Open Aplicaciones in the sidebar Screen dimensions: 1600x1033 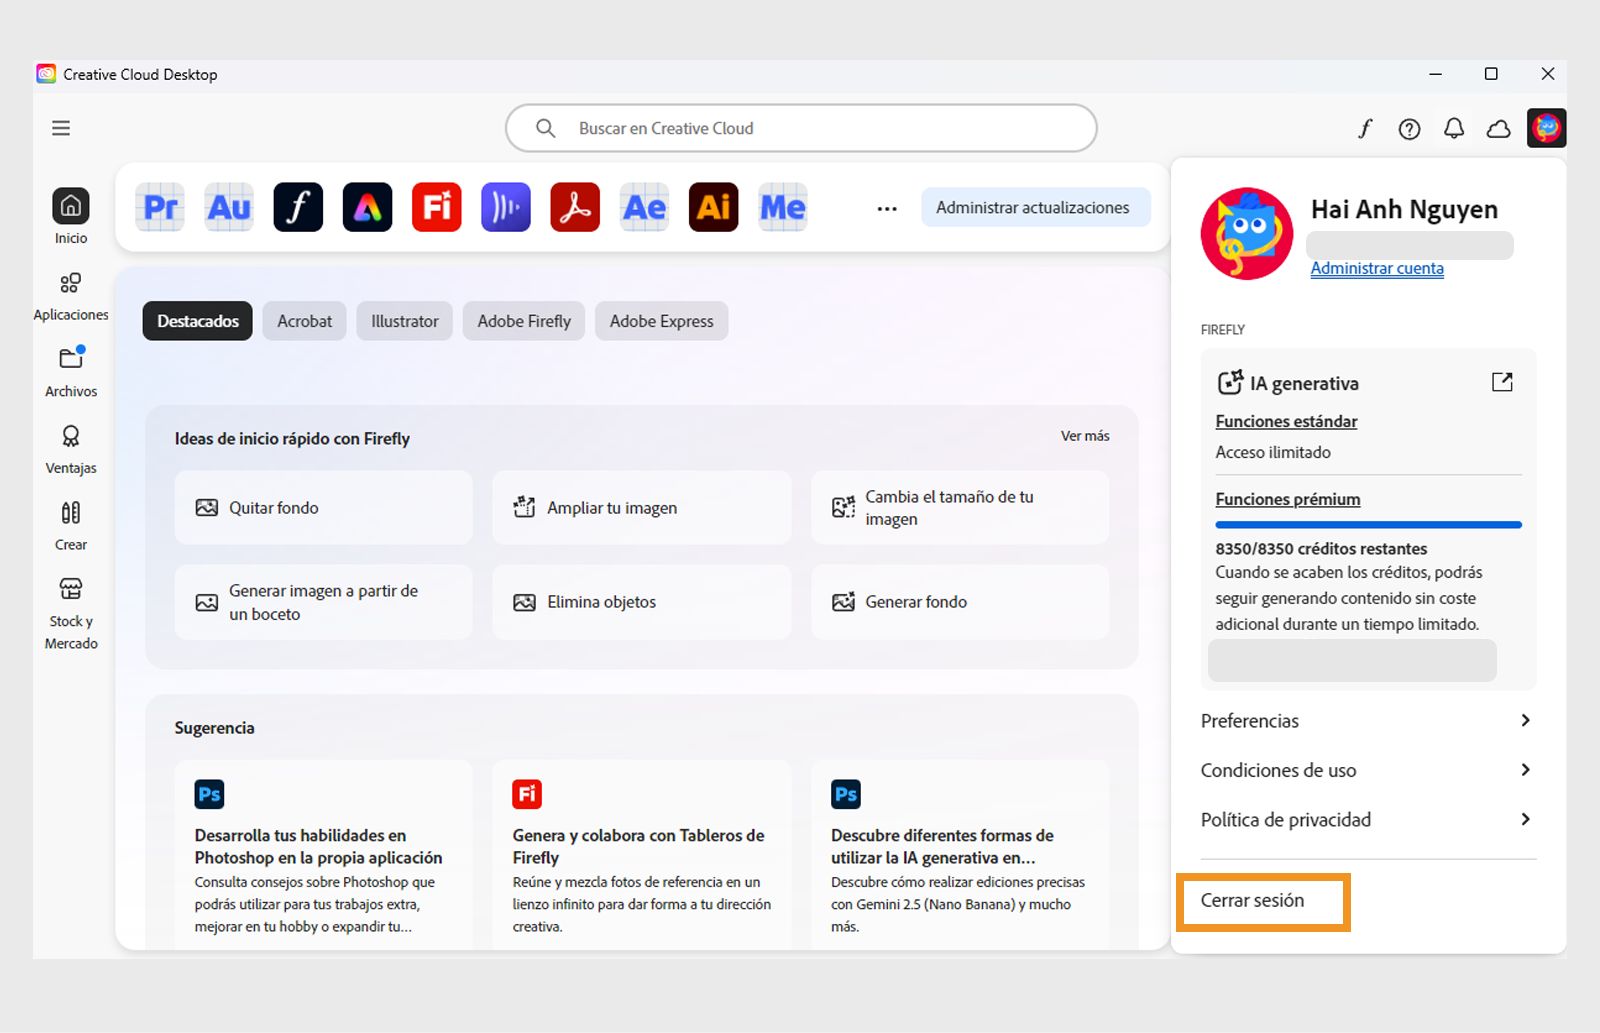tap(71, 297)
